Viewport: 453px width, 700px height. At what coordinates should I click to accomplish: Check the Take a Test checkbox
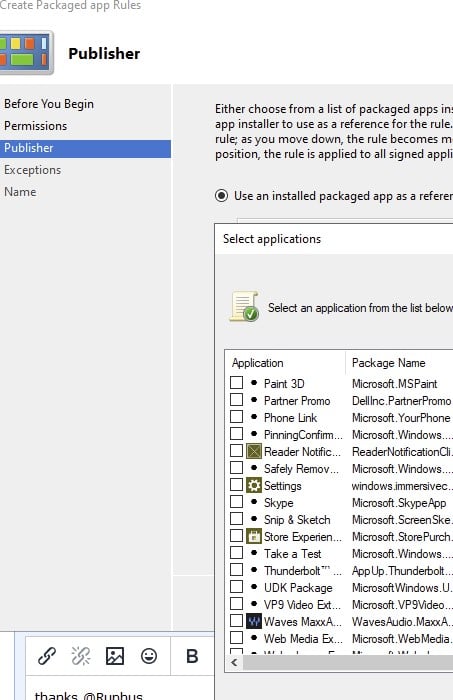237,553
